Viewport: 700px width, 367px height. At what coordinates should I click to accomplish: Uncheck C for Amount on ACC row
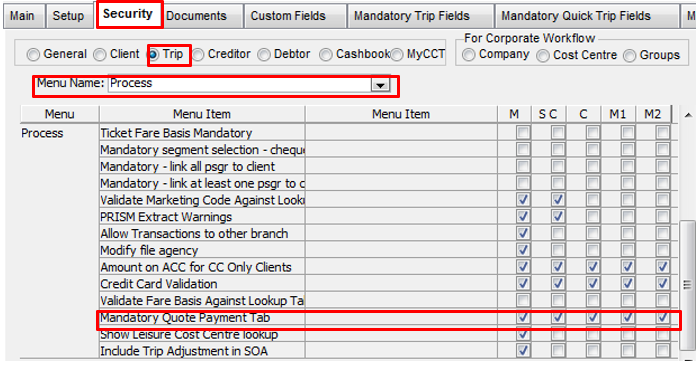[593, 267]
